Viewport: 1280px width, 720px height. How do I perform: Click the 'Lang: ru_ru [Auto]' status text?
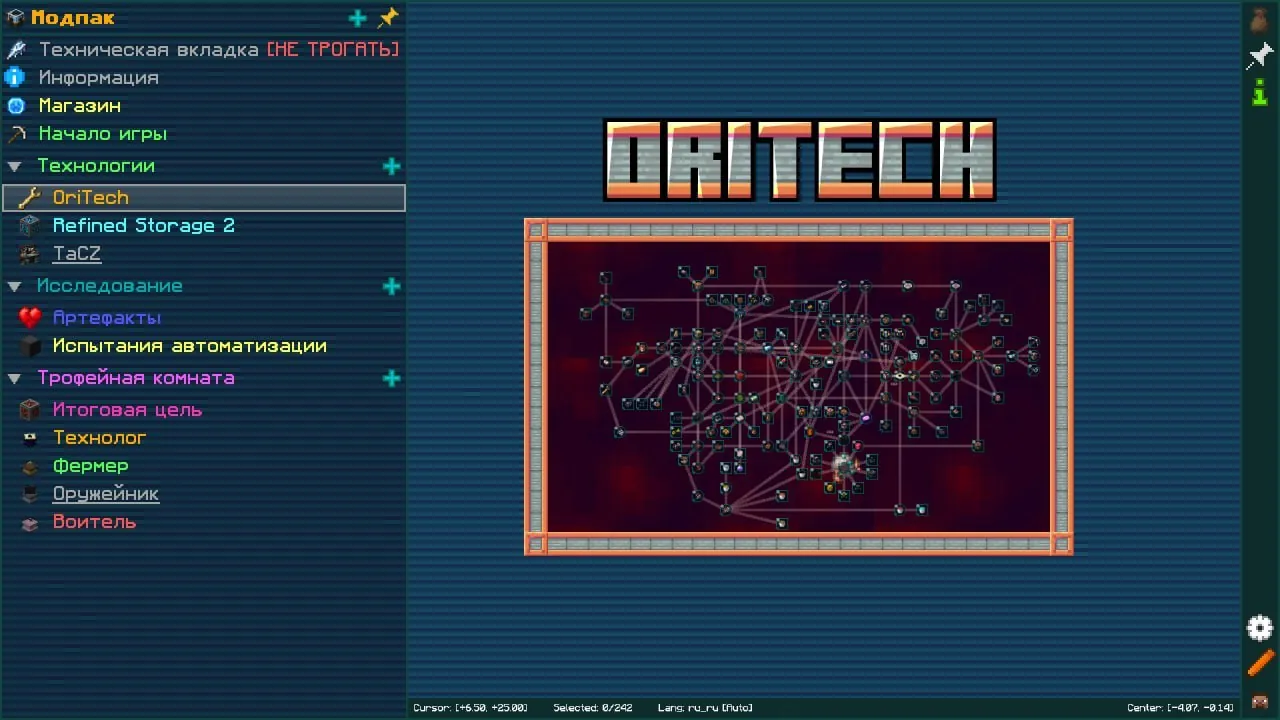pos(705,708)
